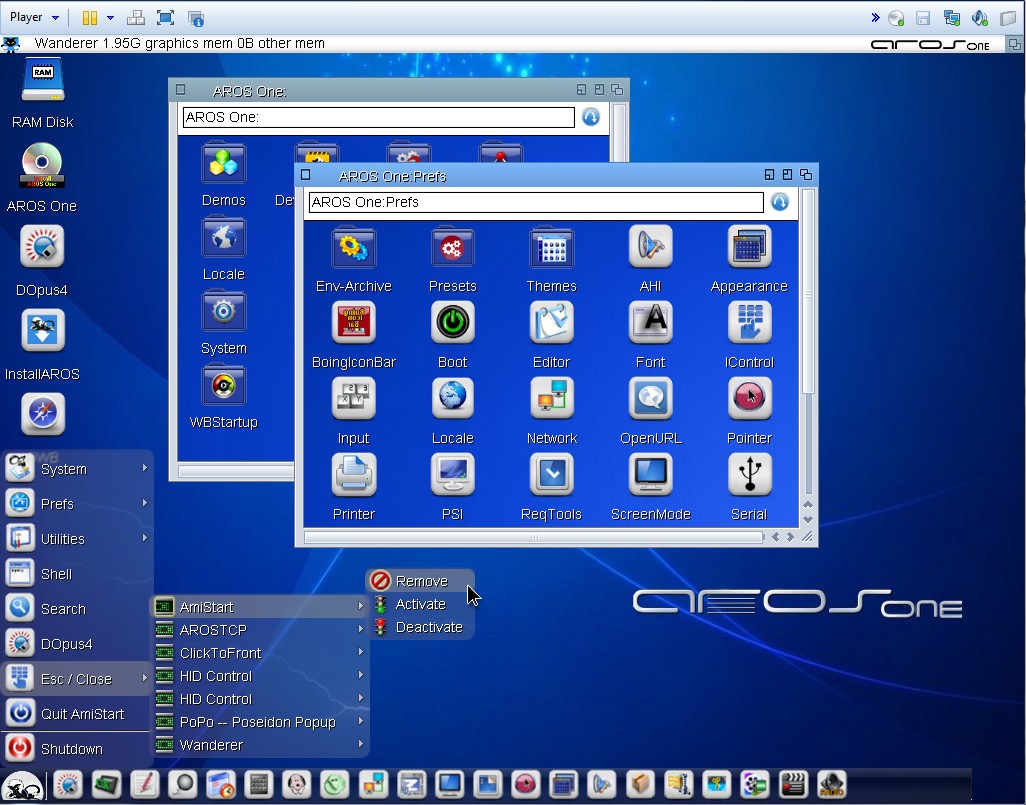The width and height of the screenshot is (1026, 805).
Task: Click Shutdown in the start menu
Action: pyautogui.click(x=71, y=749)
